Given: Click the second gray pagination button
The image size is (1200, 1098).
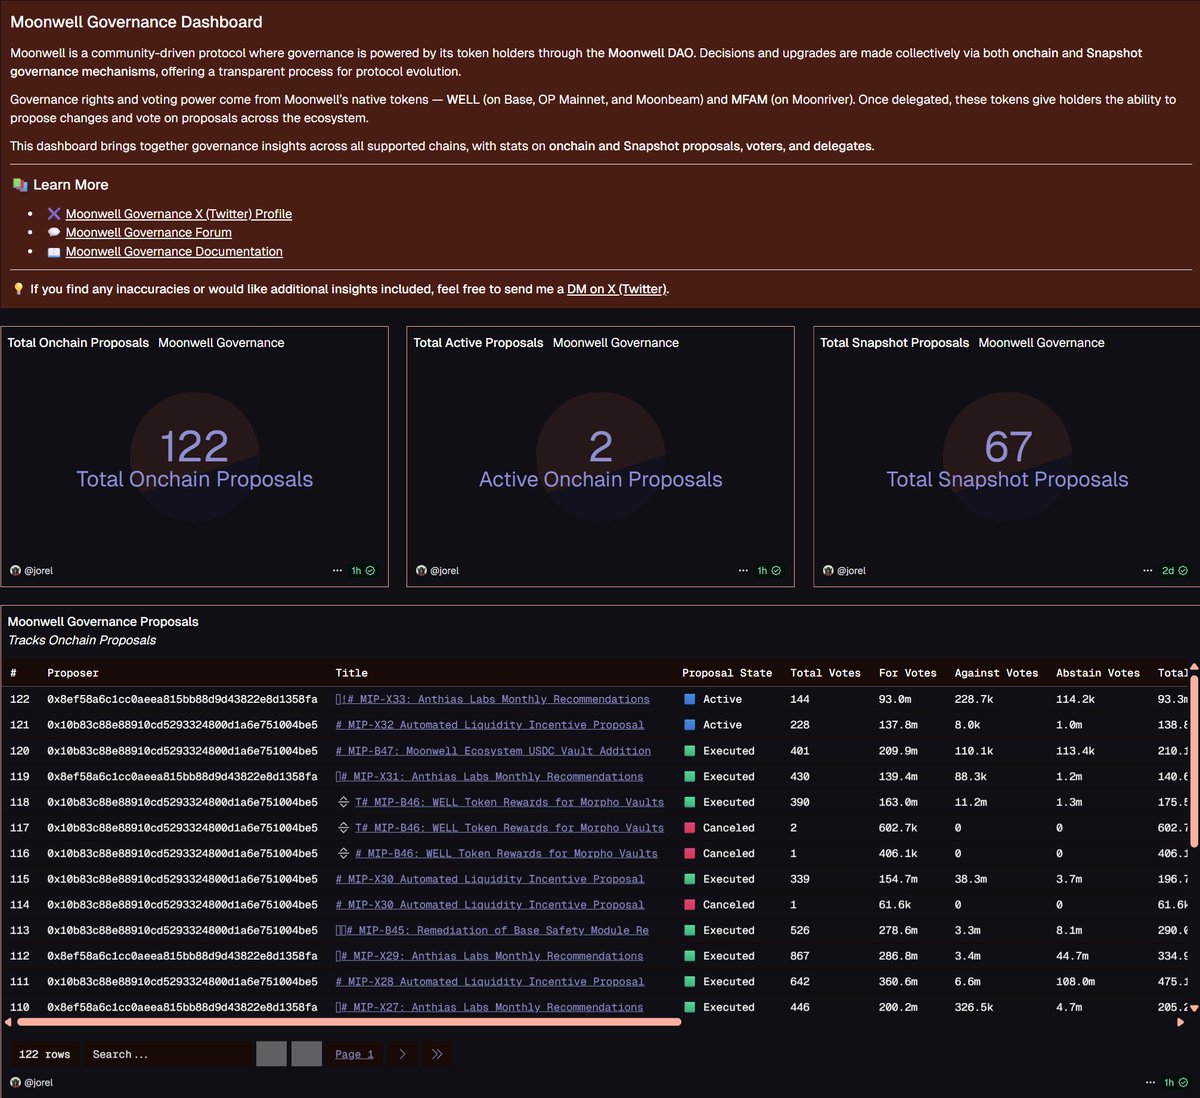Looking at the screenshot, I should point(306,1054).
